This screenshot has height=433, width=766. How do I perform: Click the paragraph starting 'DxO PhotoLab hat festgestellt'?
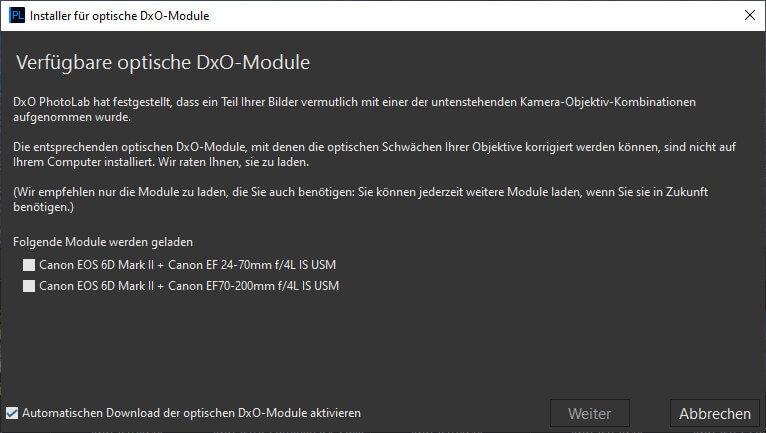pyautogui.click(x=354, y=109)
